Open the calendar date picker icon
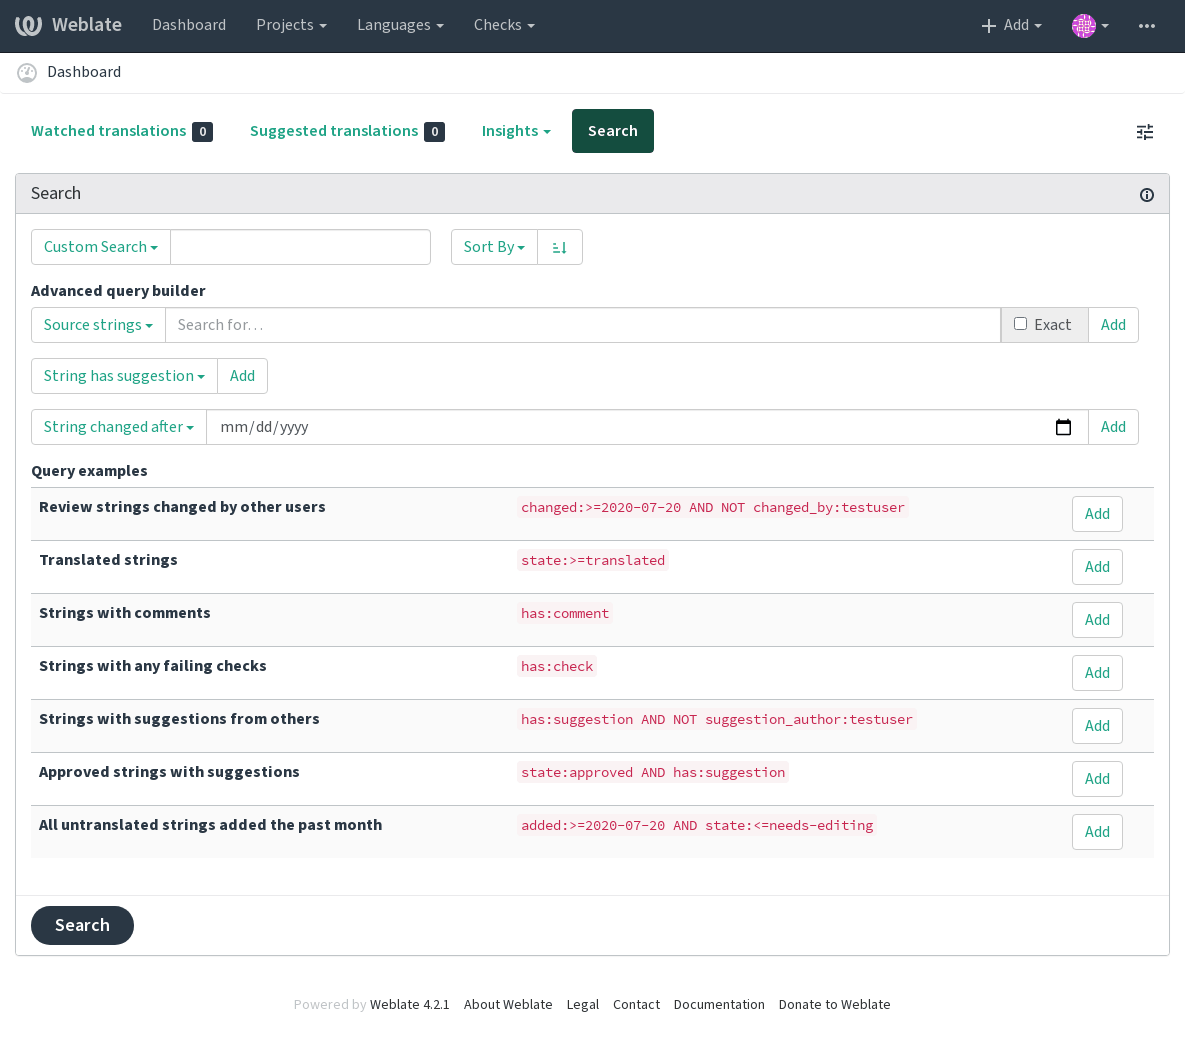Image resolution: width=1185 pixels, height=1038 pixels. point(1063,427)
